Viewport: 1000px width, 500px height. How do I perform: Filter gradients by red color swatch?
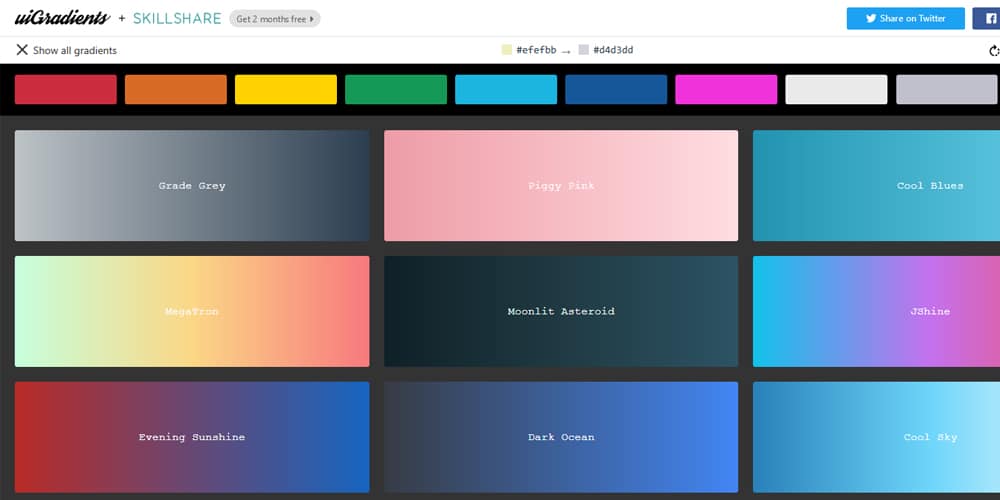coord(66,89)
